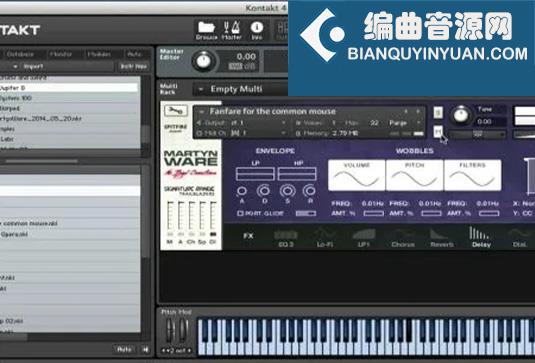Click the mod wheel beside keyboard
535x363 pixels.
click(x=184, y=330)
